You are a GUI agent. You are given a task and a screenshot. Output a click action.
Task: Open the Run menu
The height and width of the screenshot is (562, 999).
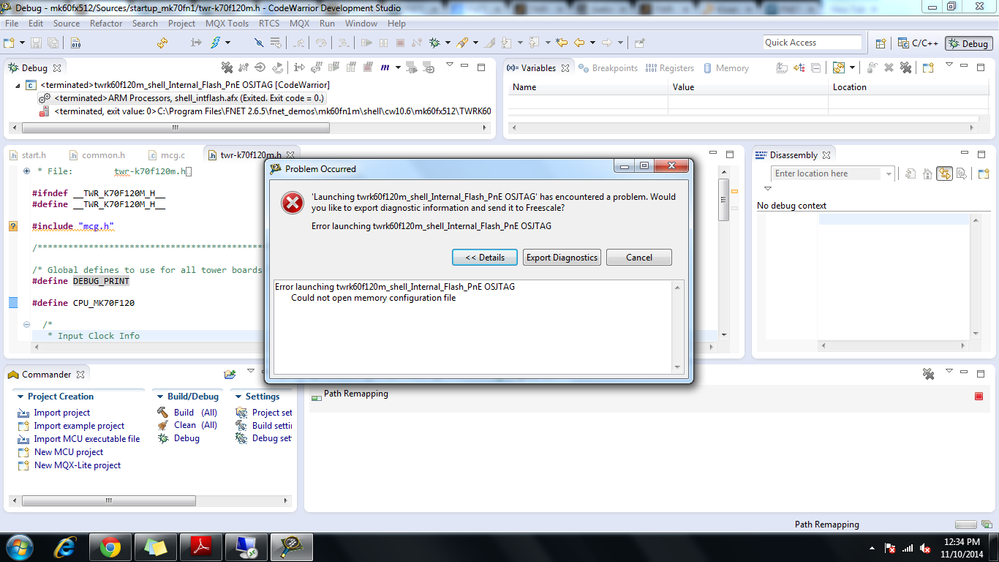(327, 24)
